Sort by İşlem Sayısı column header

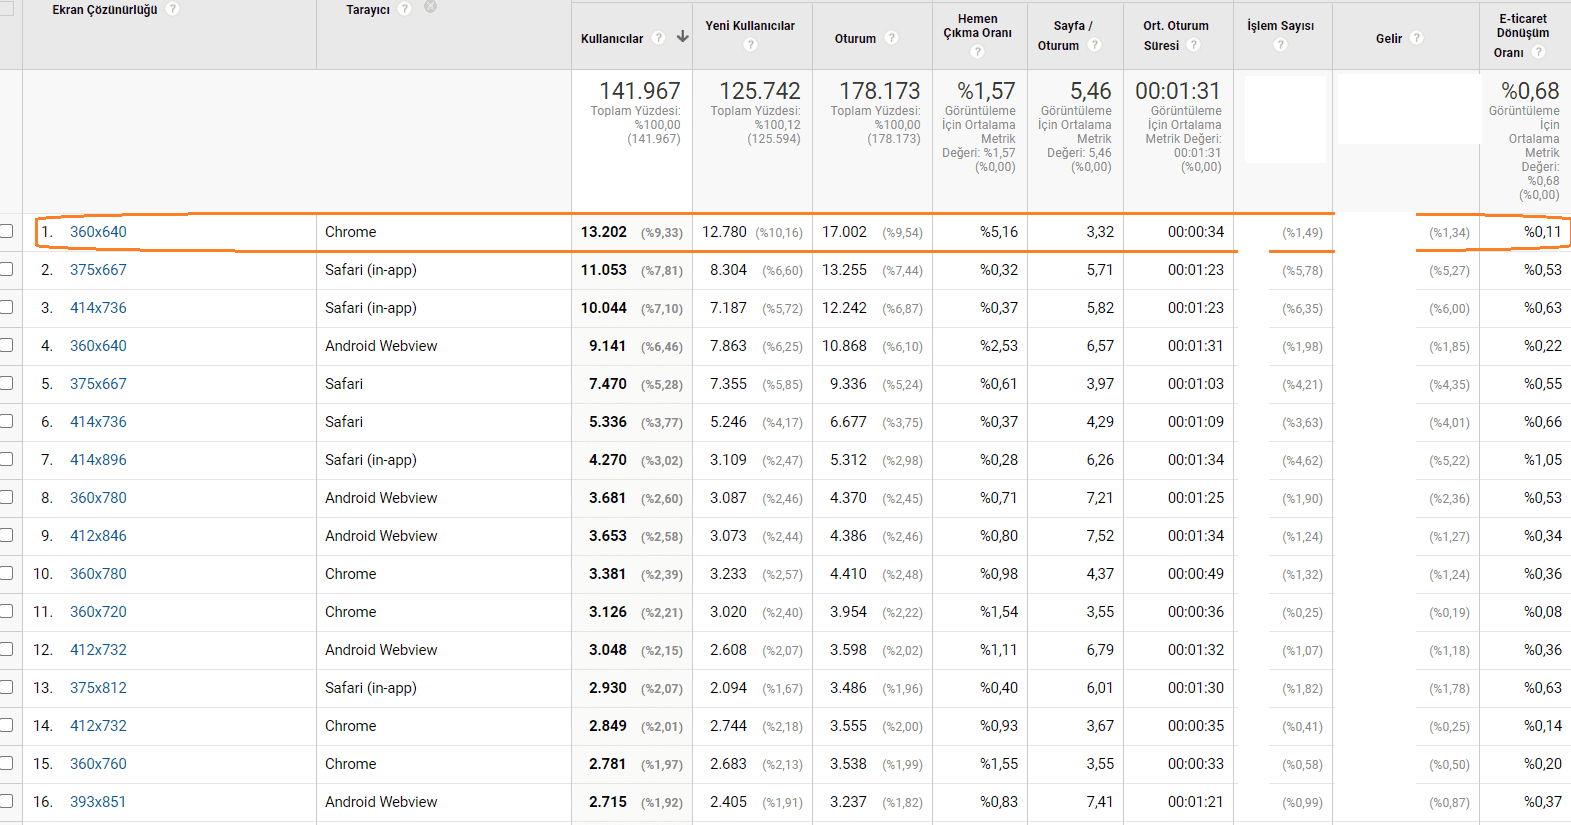pyautogui.click(x=1280, y=26)
